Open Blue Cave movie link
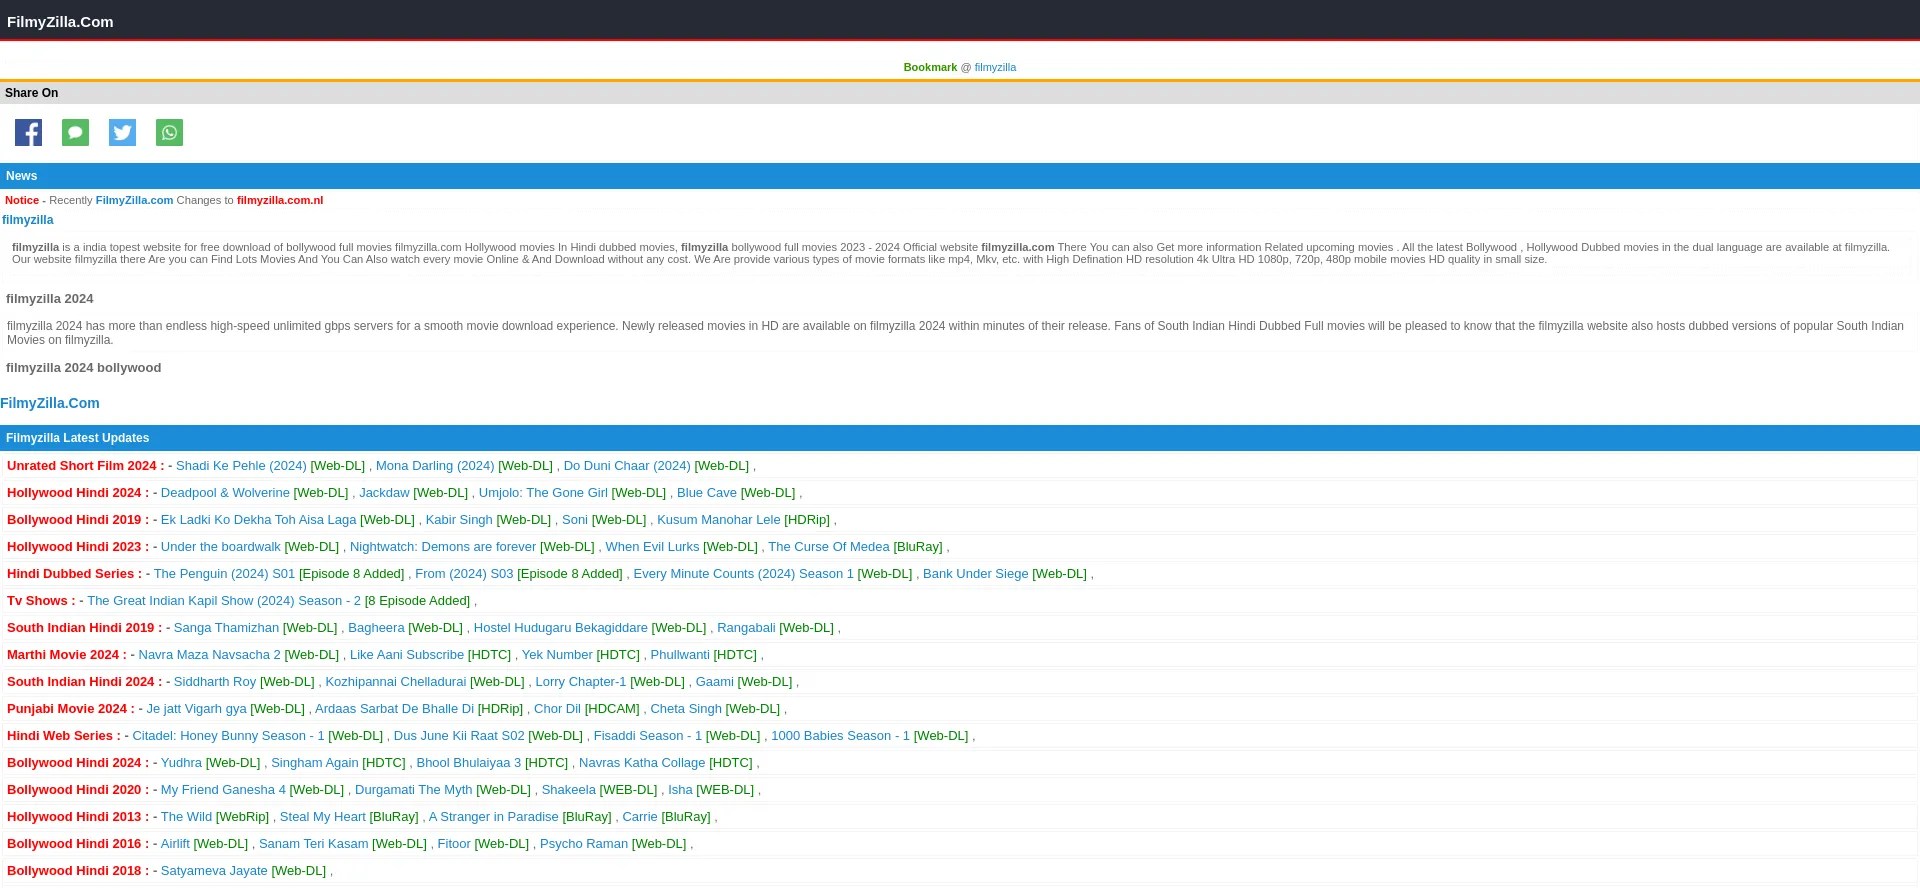The height and width of the screenshot is (888, 1920). point(707,493)
